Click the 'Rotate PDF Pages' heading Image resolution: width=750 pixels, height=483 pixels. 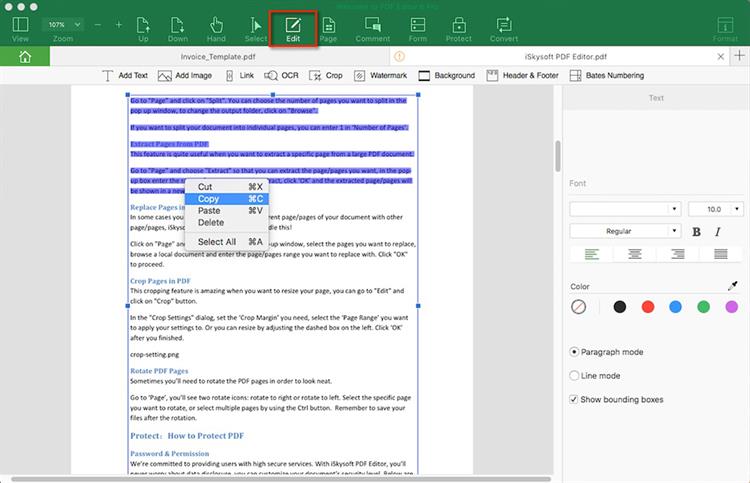159,371
